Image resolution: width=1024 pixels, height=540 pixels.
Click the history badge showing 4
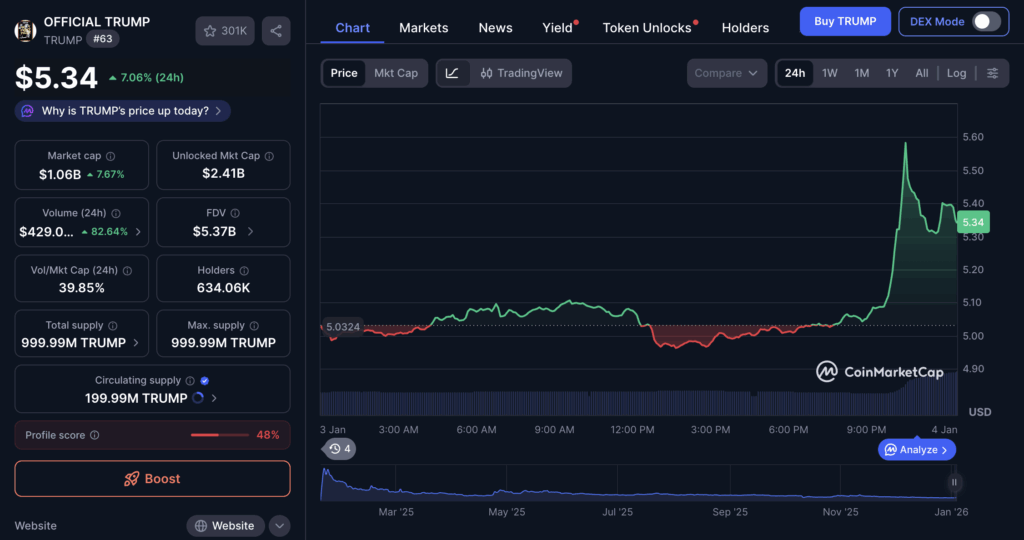coord(340,449)
